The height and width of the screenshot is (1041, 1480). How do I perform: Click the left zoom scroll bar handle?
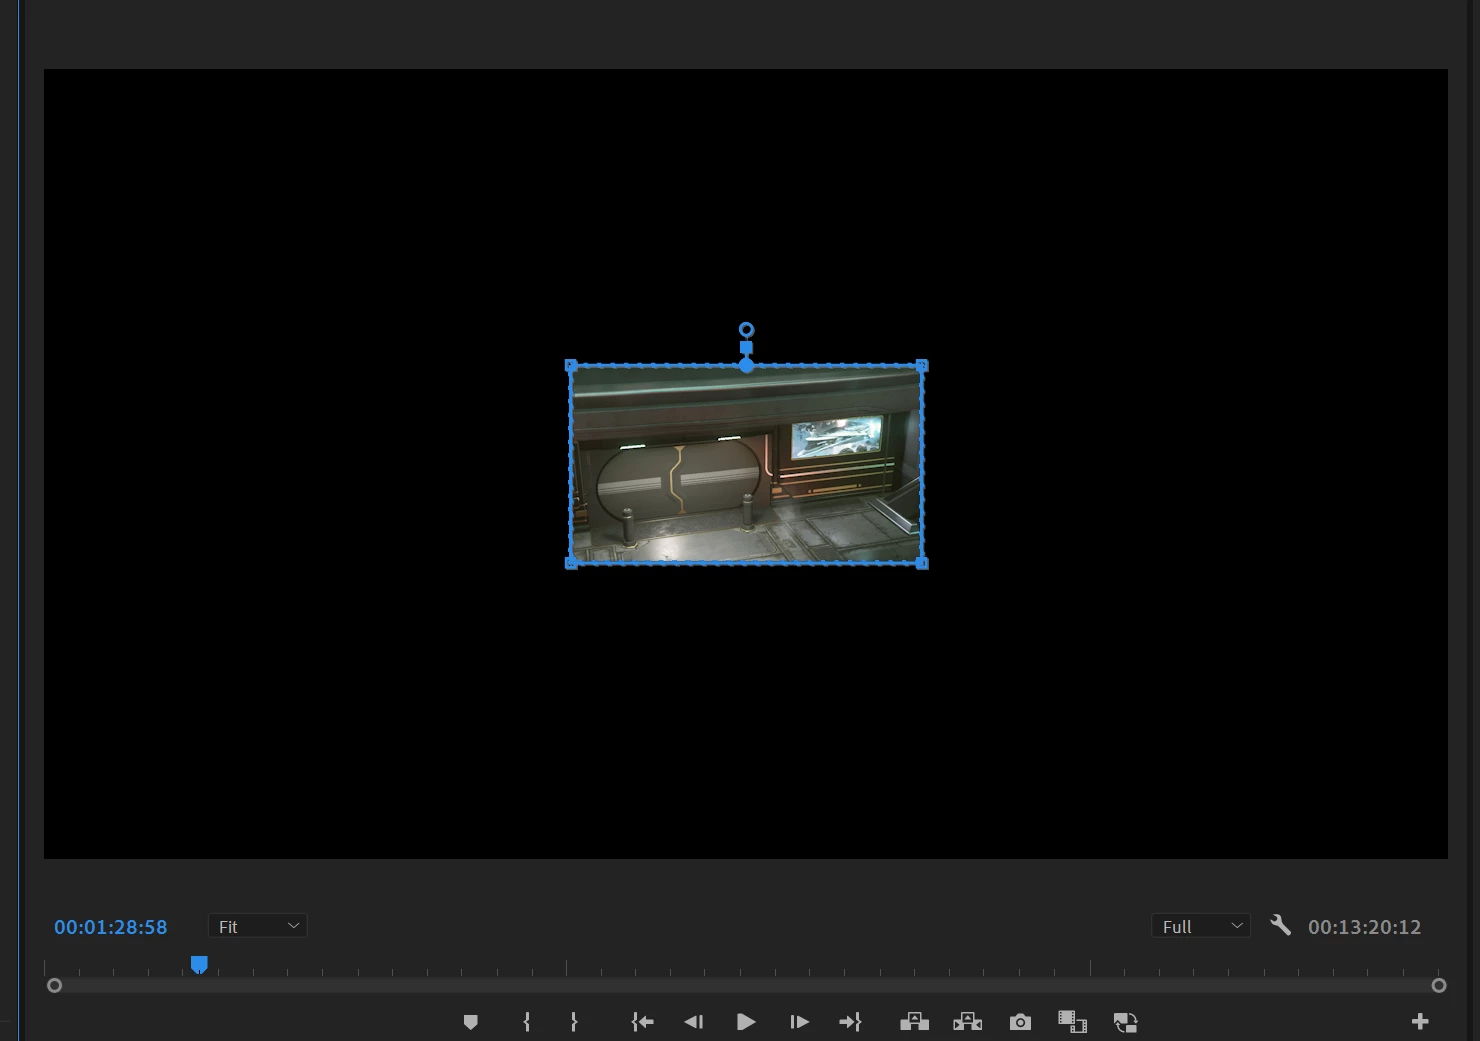[x=55, y=986]
